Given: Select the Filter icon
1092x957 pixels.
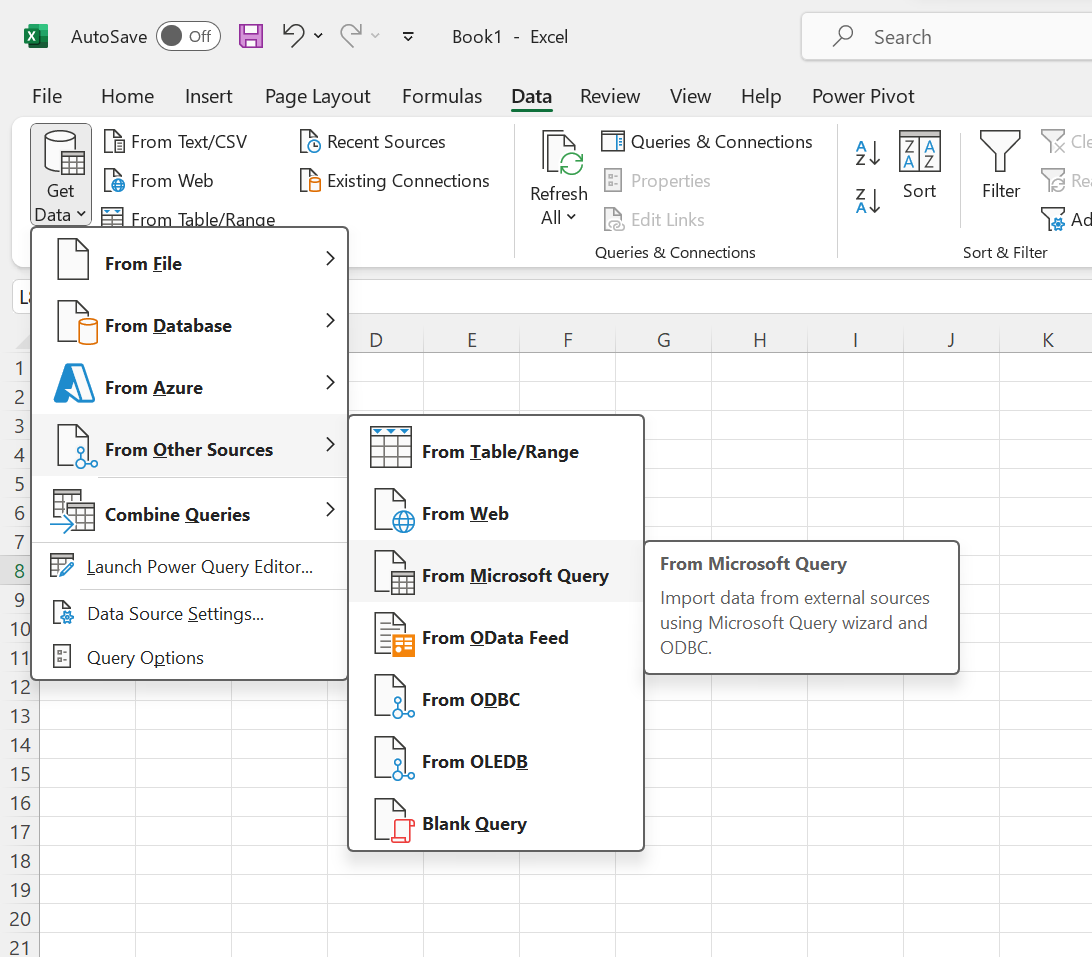Looking at the screenshot, I should [x=1000, y=165].
